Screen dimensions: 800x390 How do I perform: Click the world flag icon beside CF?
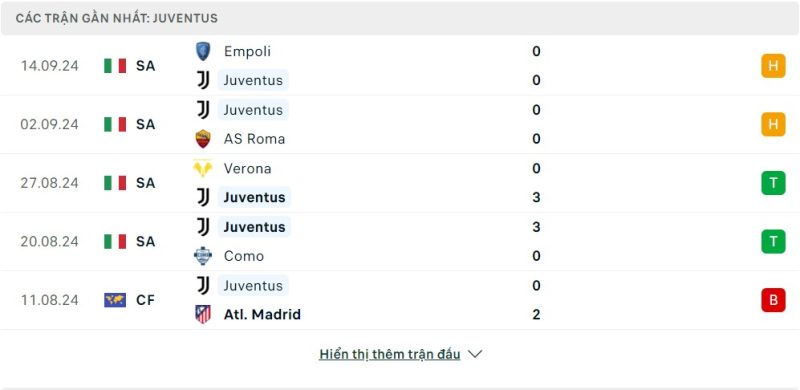[x=115, y=300]
